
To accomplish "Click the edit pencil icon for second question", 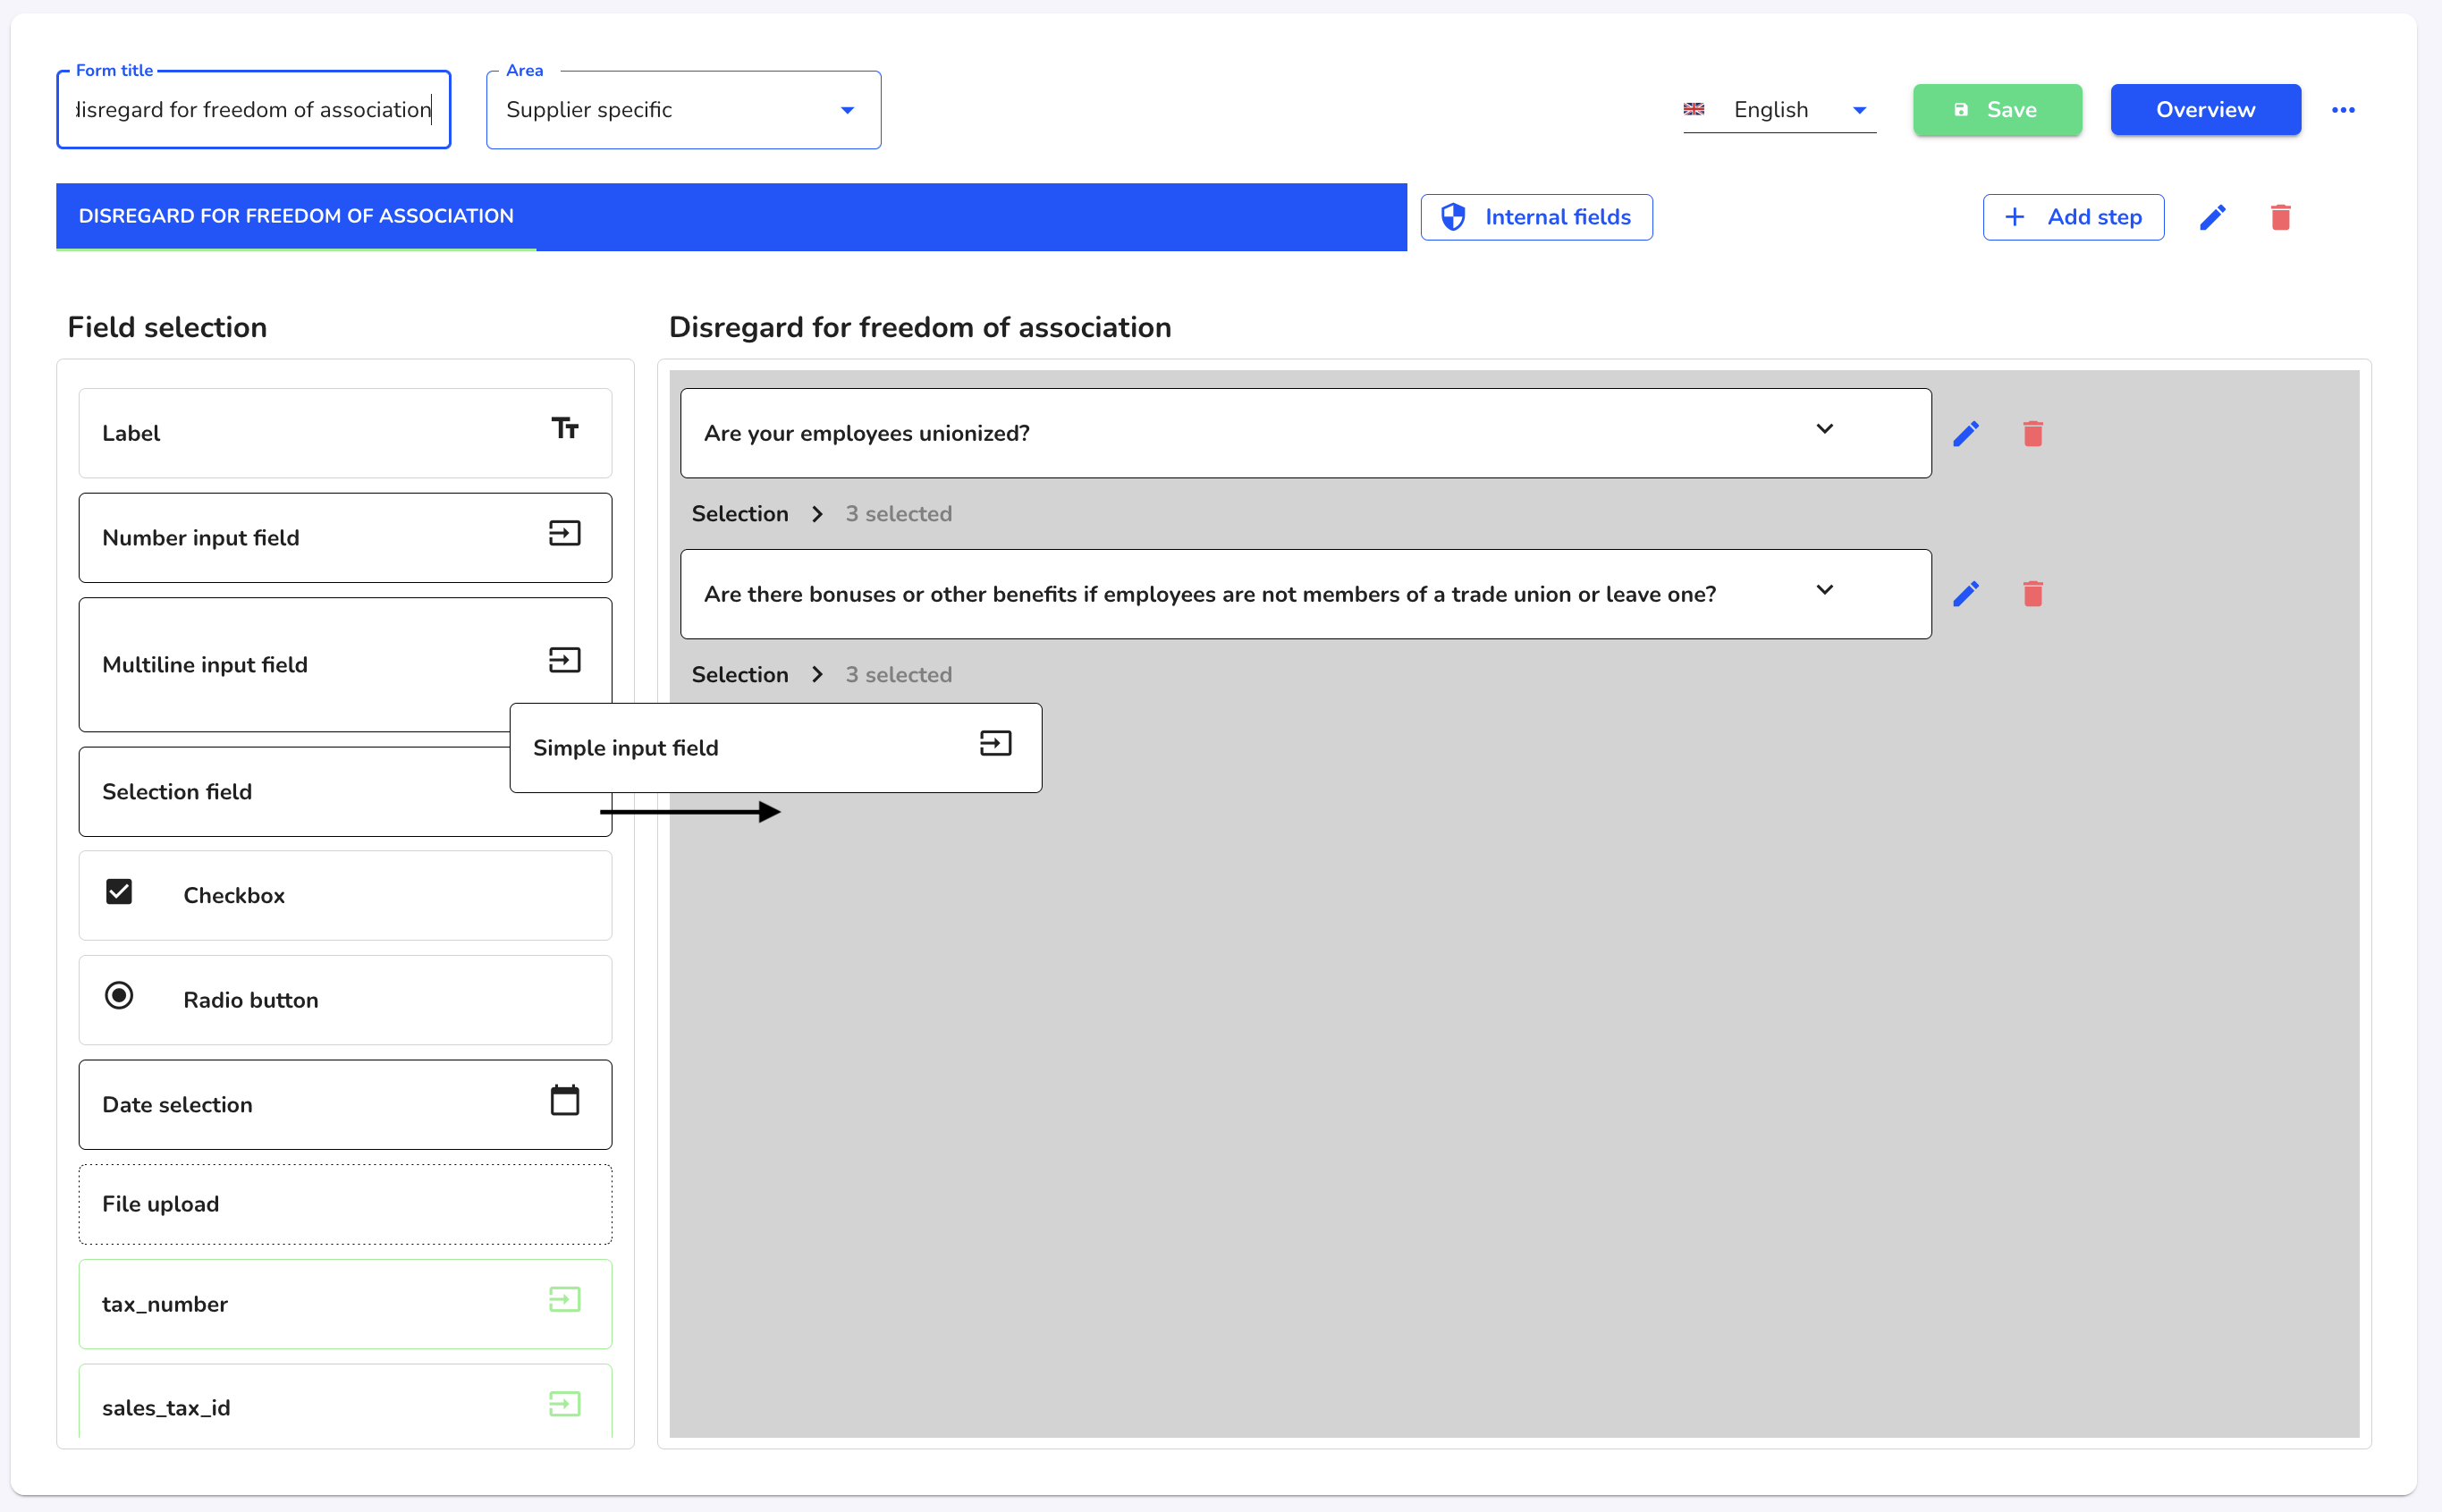I will pos(1965,595).
